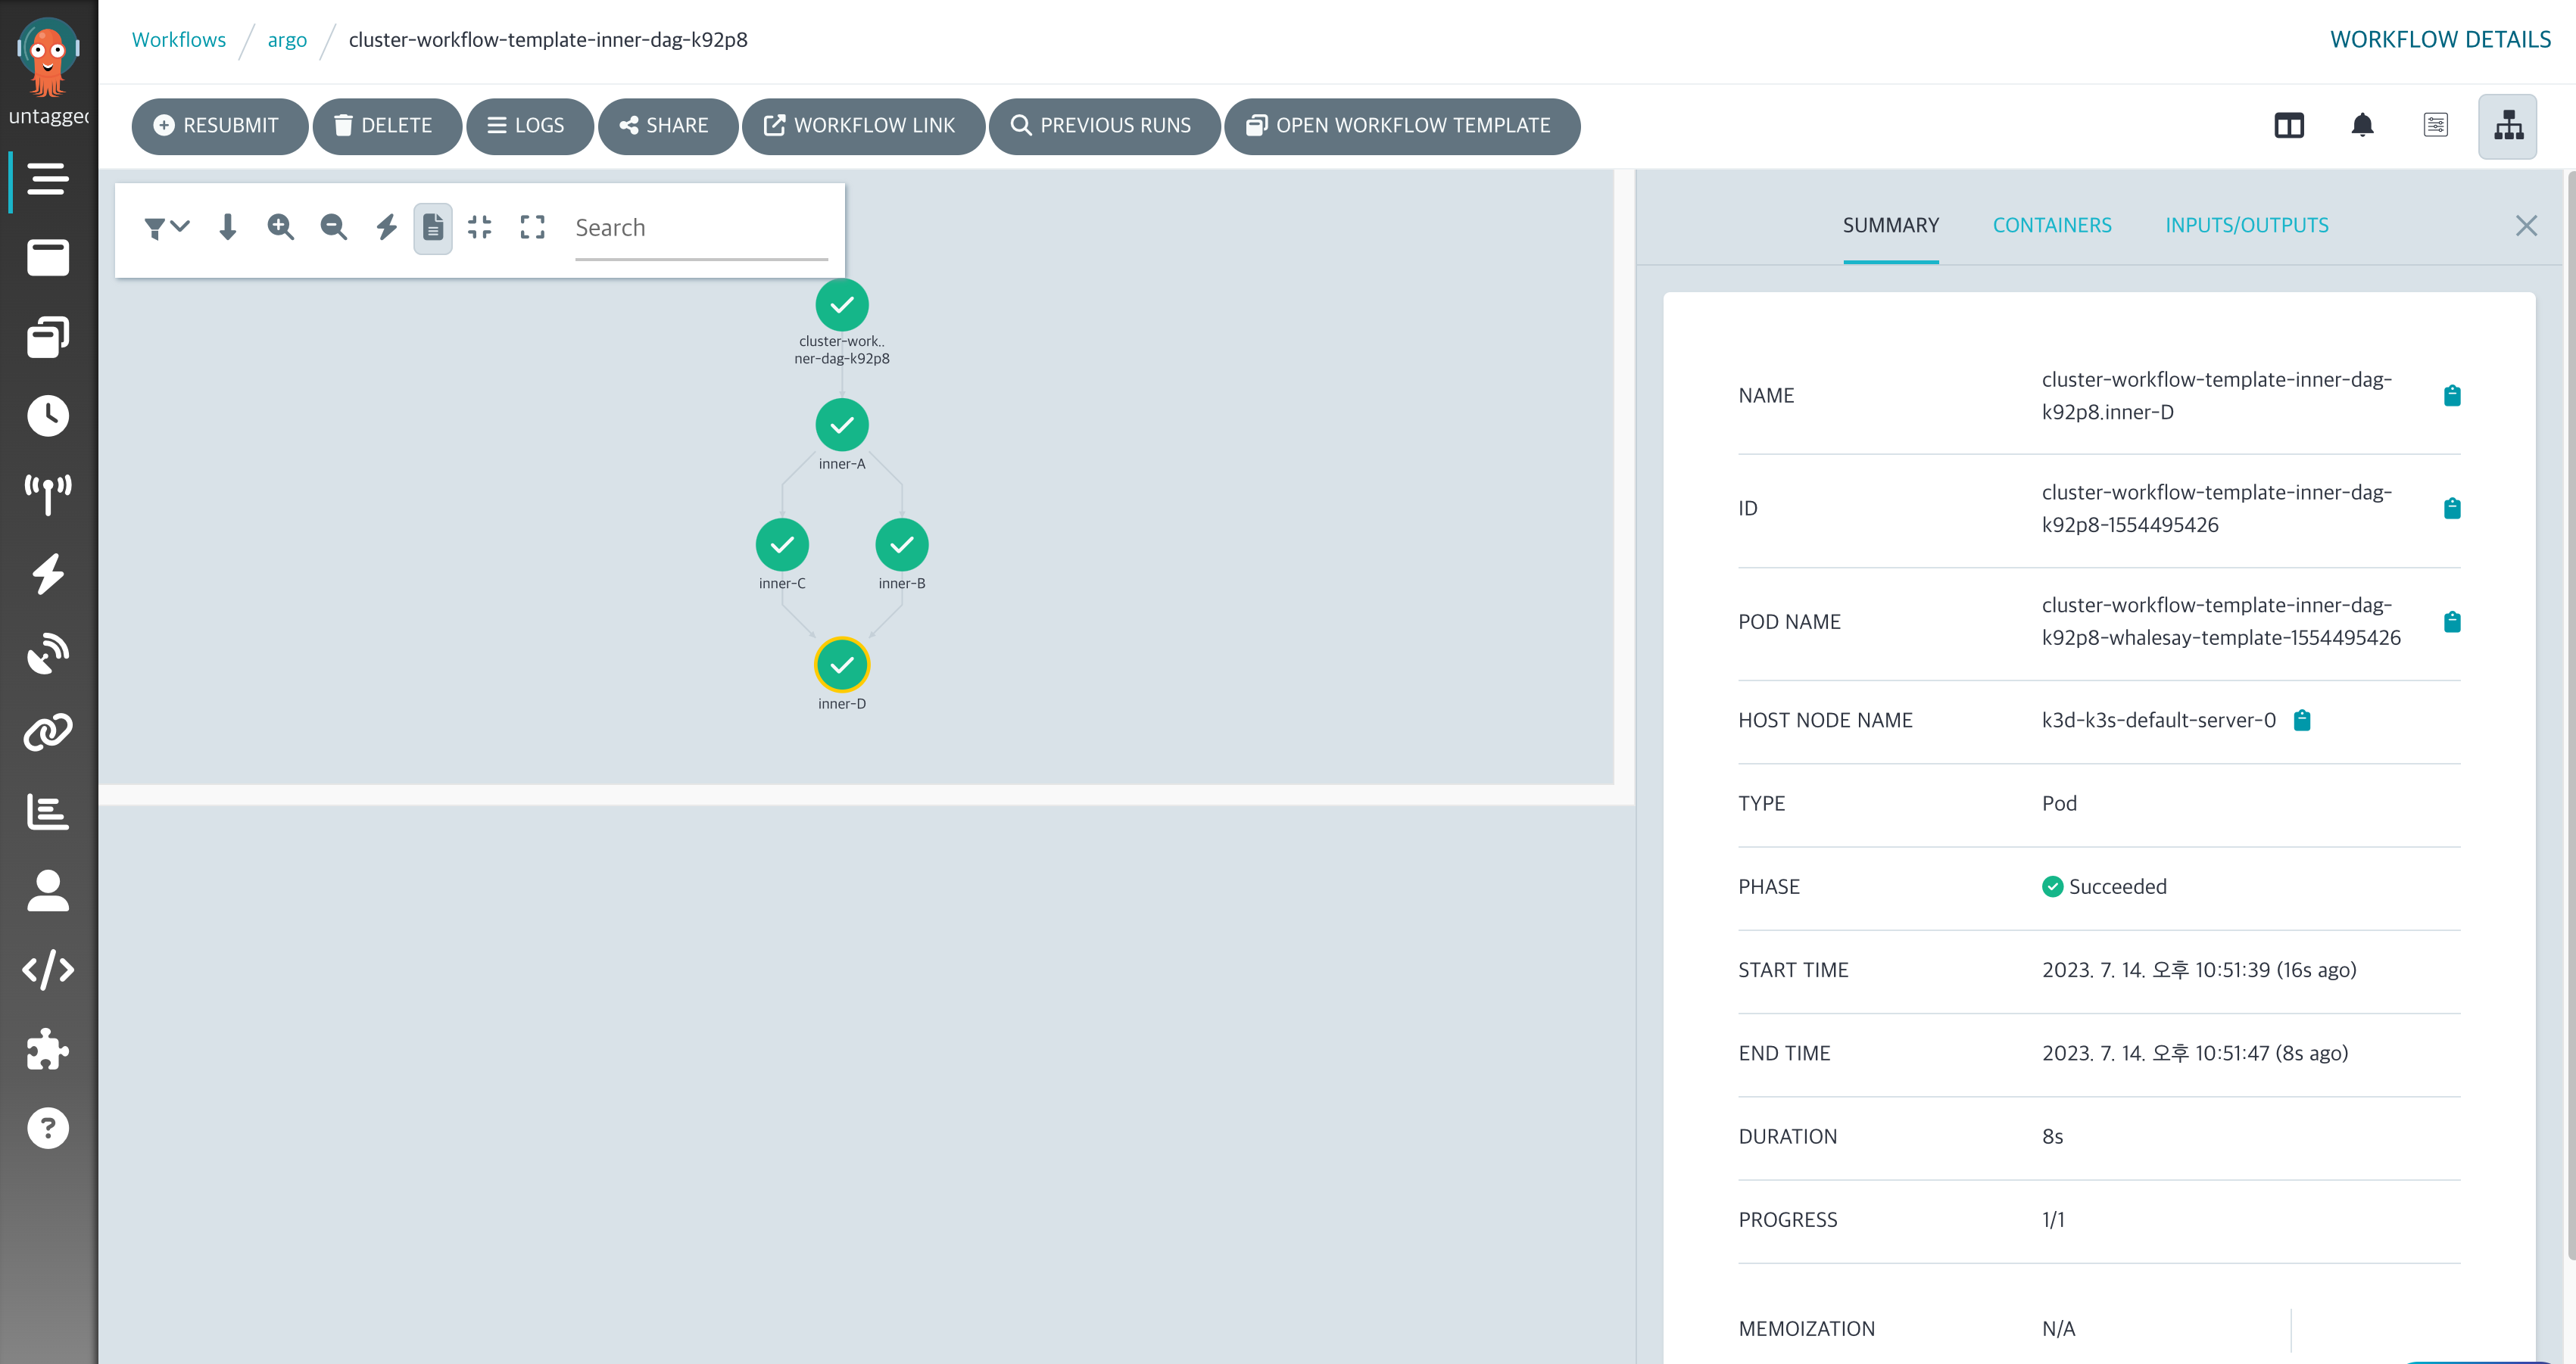Screen dimensions: 2576x1364
Task: Click the RESUBMIT button
Action: 219,126
